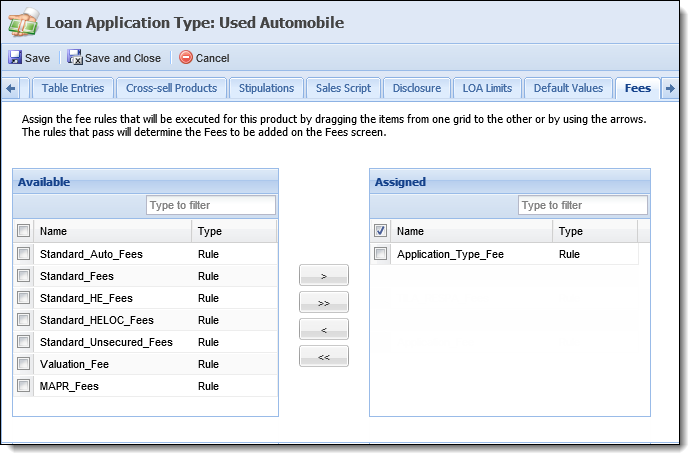Image resolution: width=695 pixels, height=460 pixels.
Task: Select the Standard_Fees row name
Action: click(x=77, y=276)
